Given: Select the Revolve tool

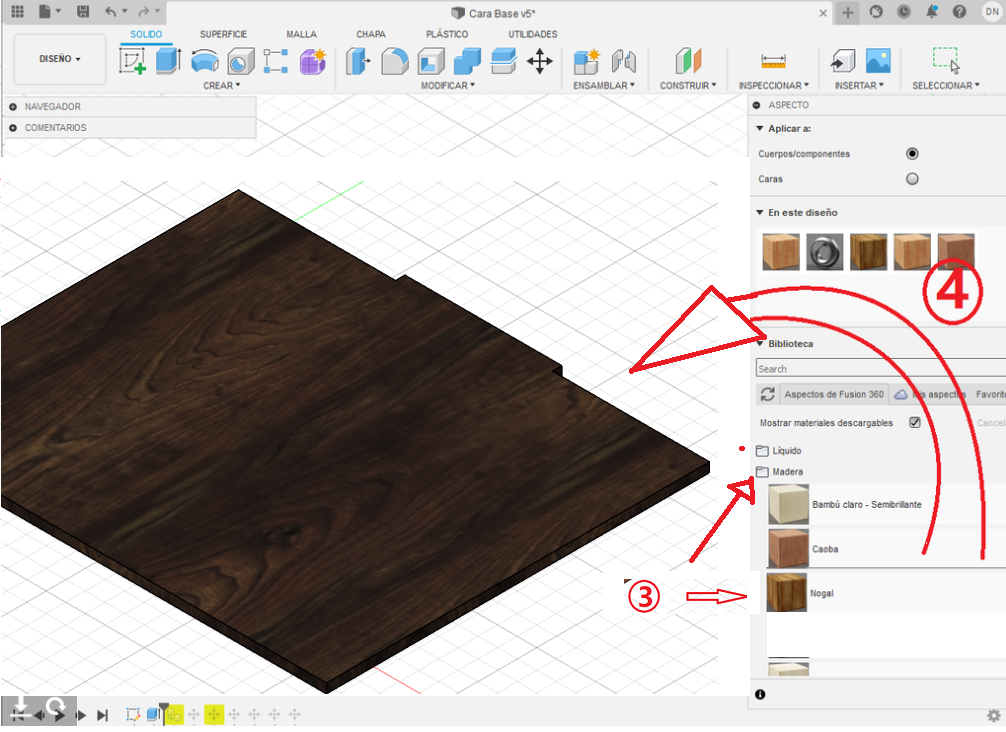Looking at the screenshot, I should 205,61.
